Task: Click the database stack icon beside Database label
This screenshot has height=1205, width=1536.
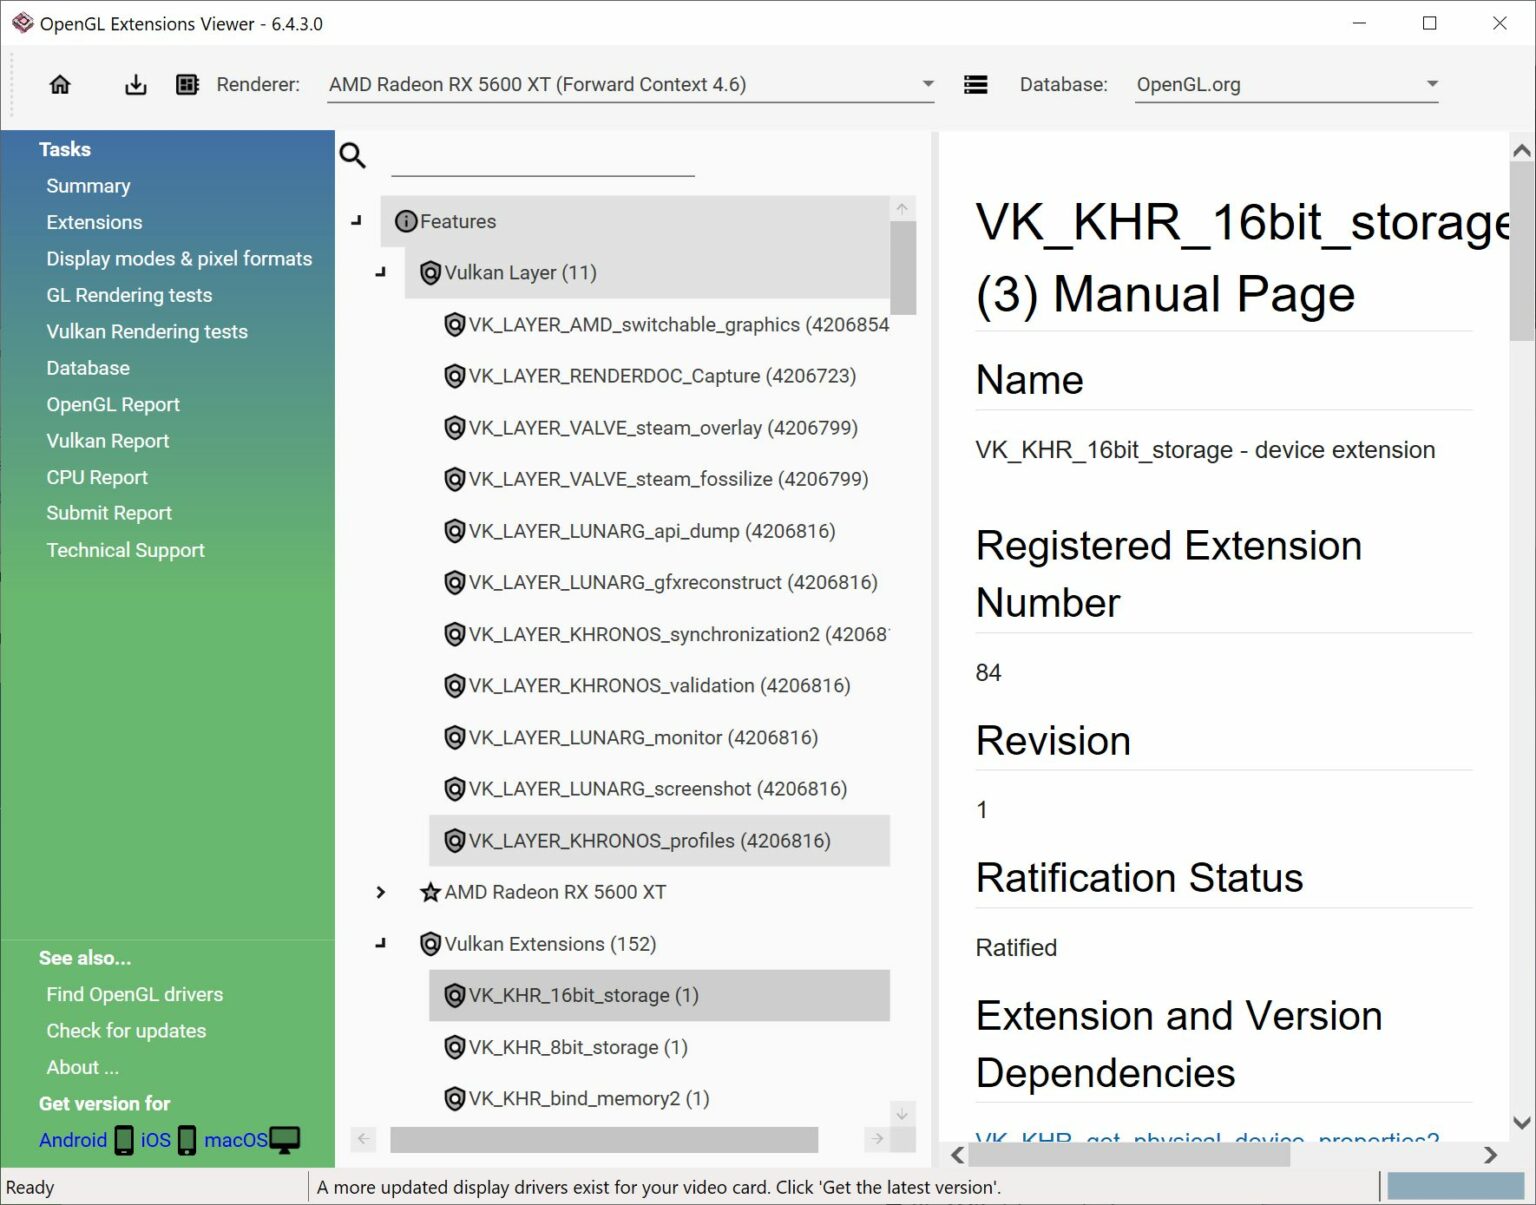Action: point(975,85)
